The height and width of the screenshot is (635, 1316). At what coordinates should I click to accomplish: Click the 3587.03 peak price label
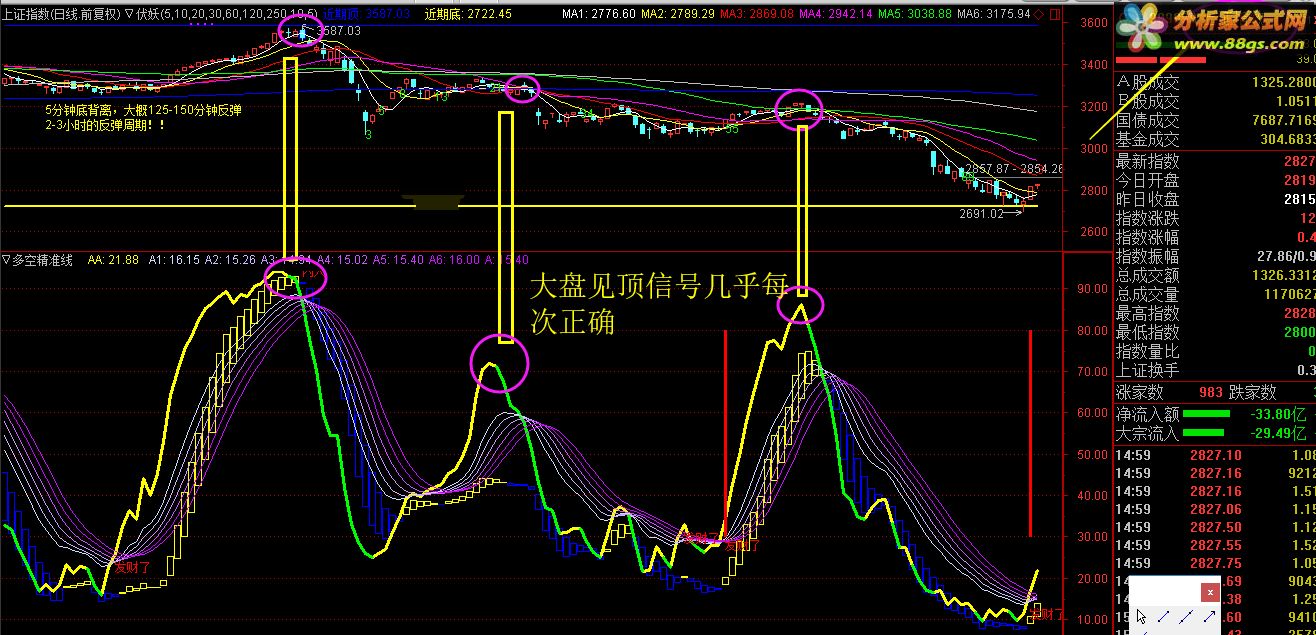tap(339, 32)
